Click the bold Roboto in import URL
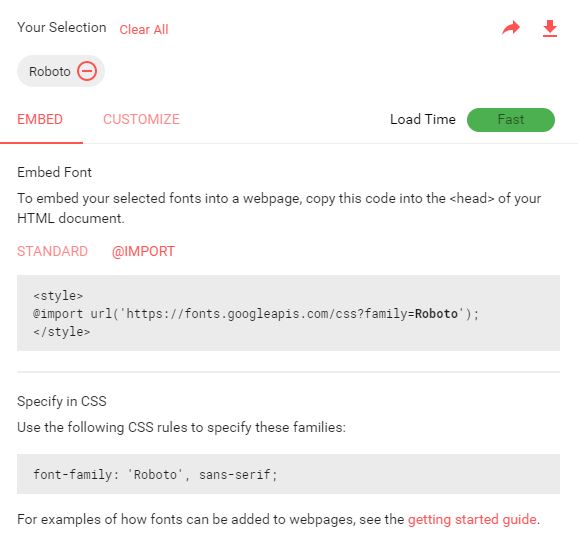 pyautogui.click(x=436, y=314)
